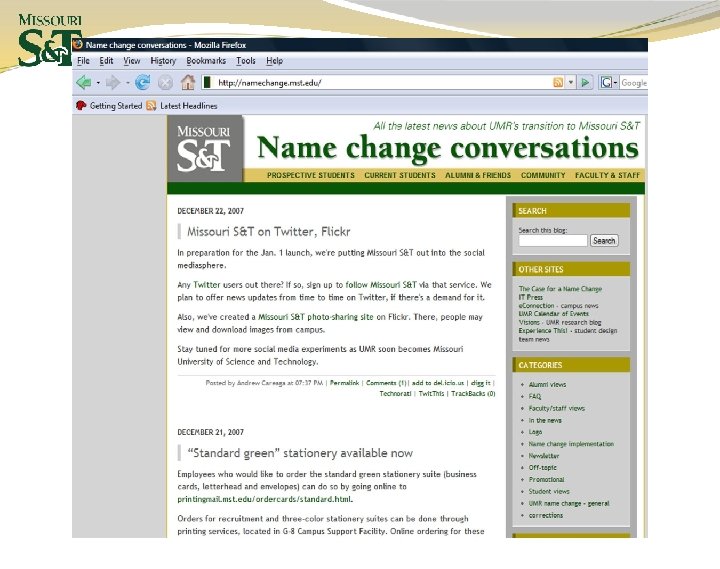Viewport: 720px width, 569px height.
Task: Open the In the news category
Action: click(x=545, y=420)
